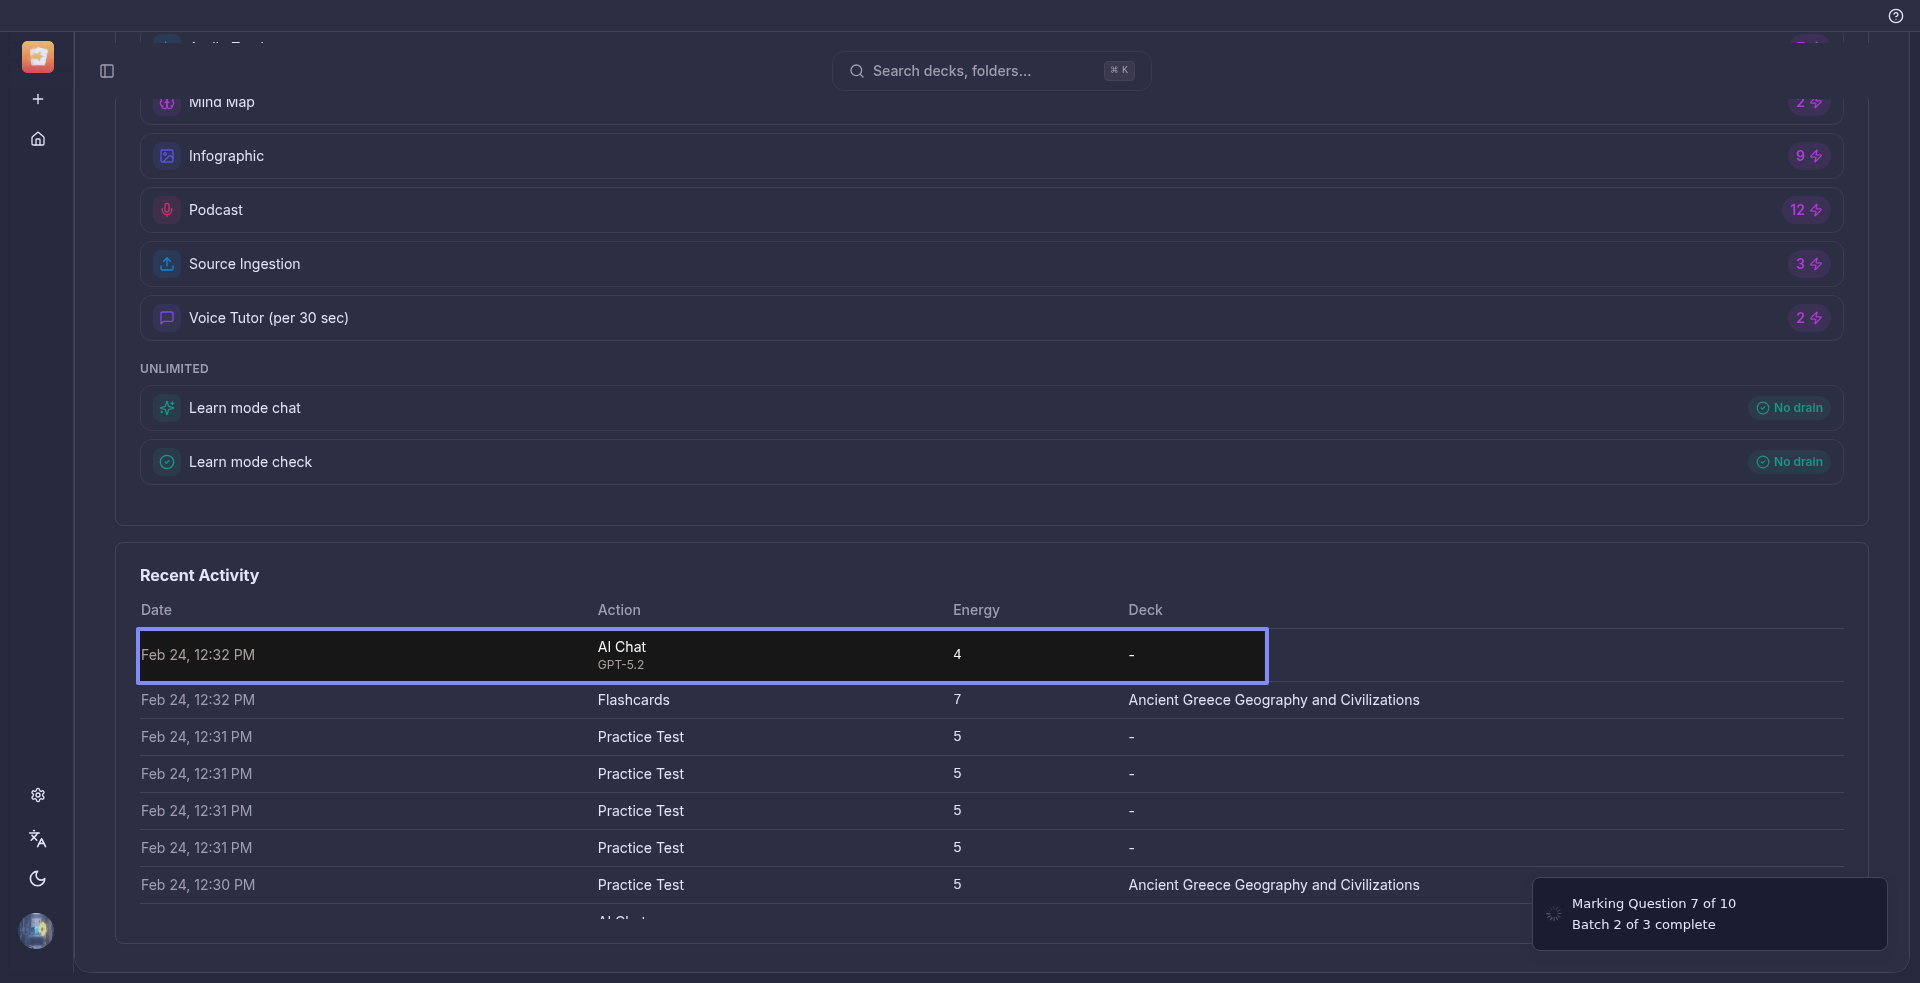This screenshot has height=983, width=1920.
Task: Open Ancient Greece deck in Flashcards row
Action: 1273,700
